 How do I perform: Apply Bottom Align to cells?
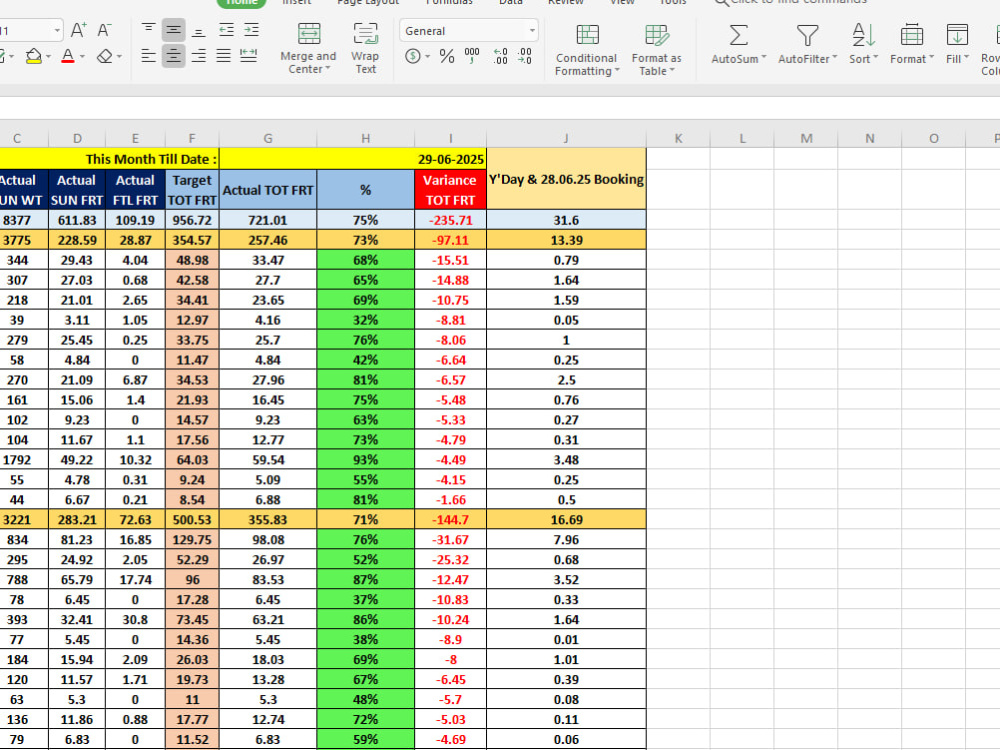198,29
